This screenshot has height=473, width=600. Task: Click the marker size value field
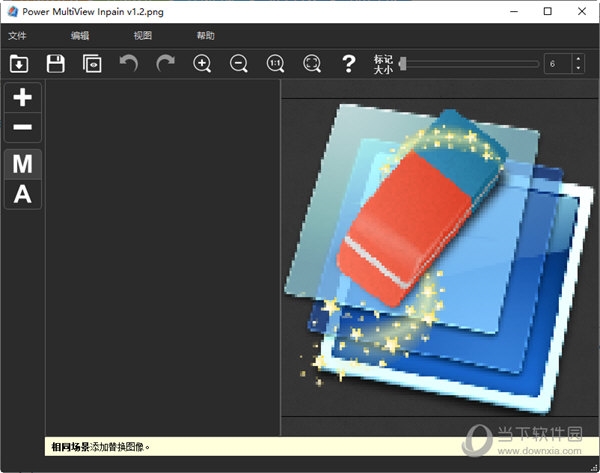(556, 64)
